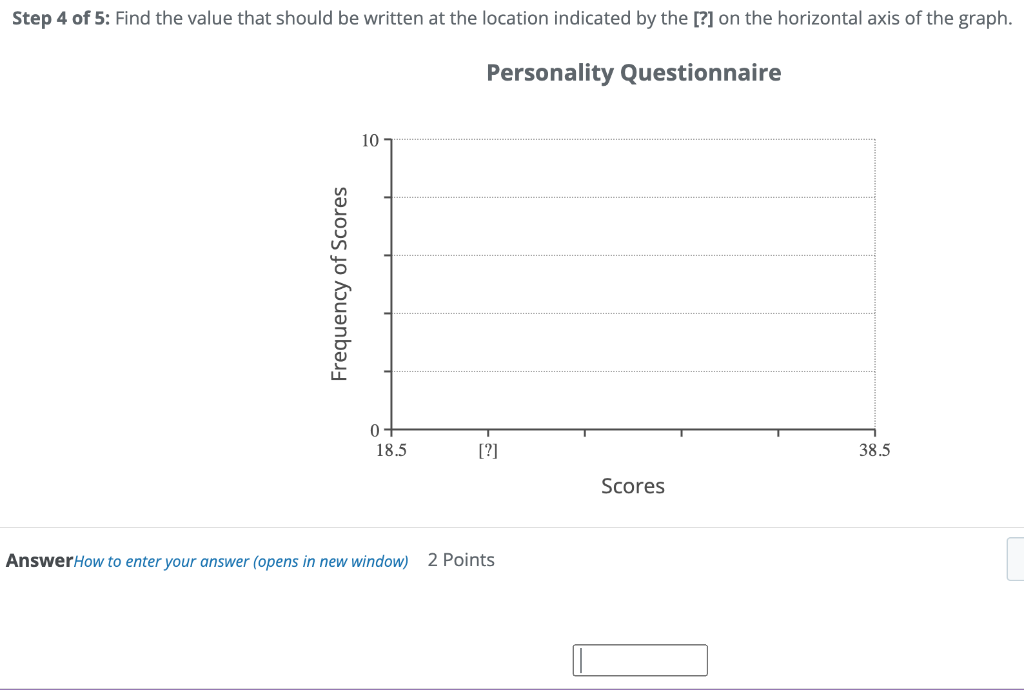Screen dimensions: 1024x690
Task: Click the 38.5 horizontal axis label
Action: coord(874,450)
